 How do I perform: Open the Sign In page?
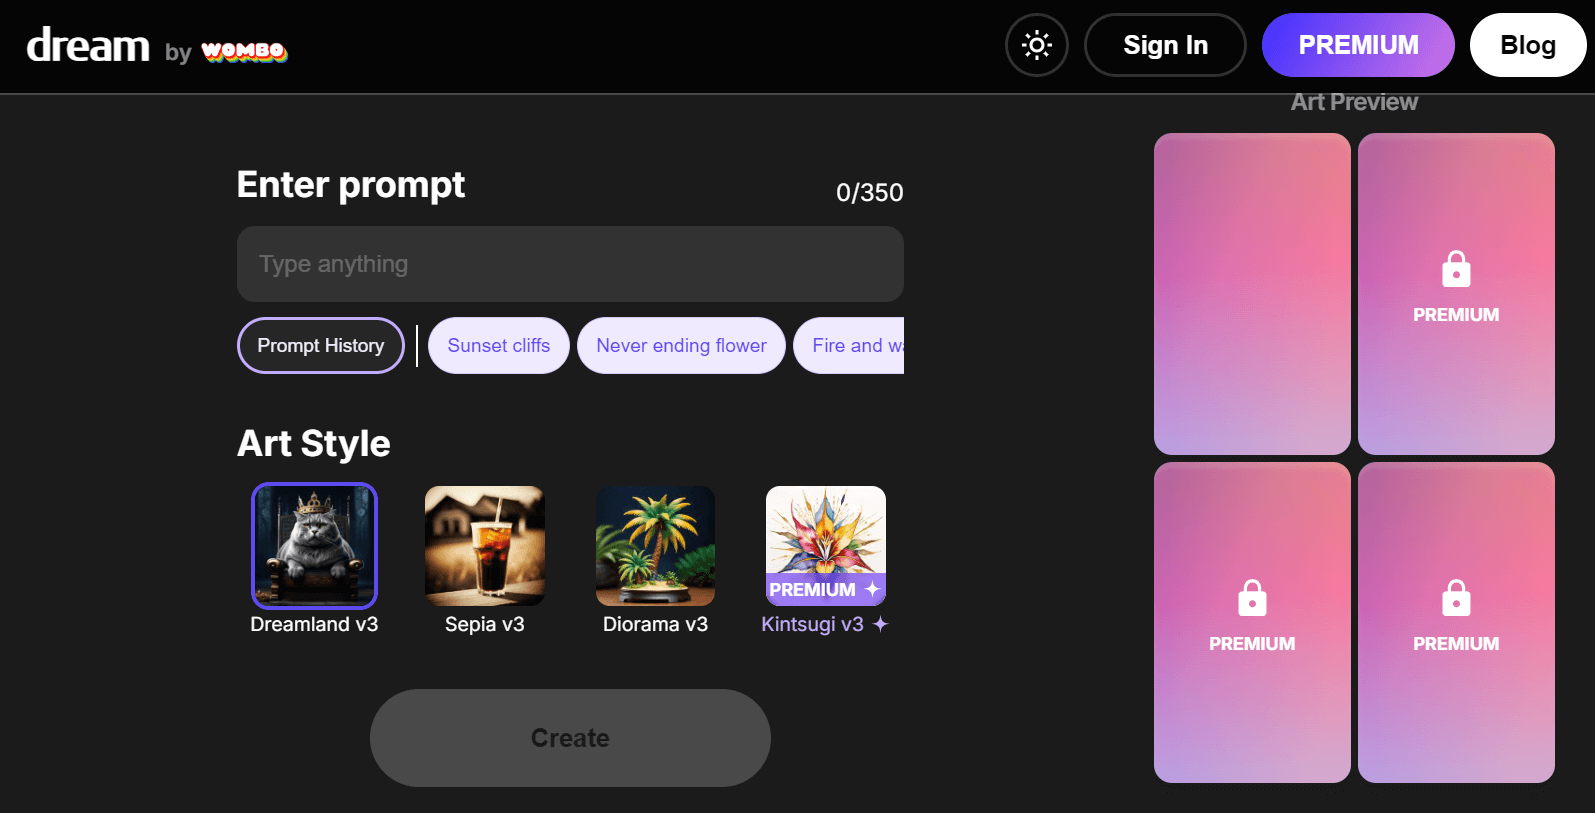(1165, 45)
